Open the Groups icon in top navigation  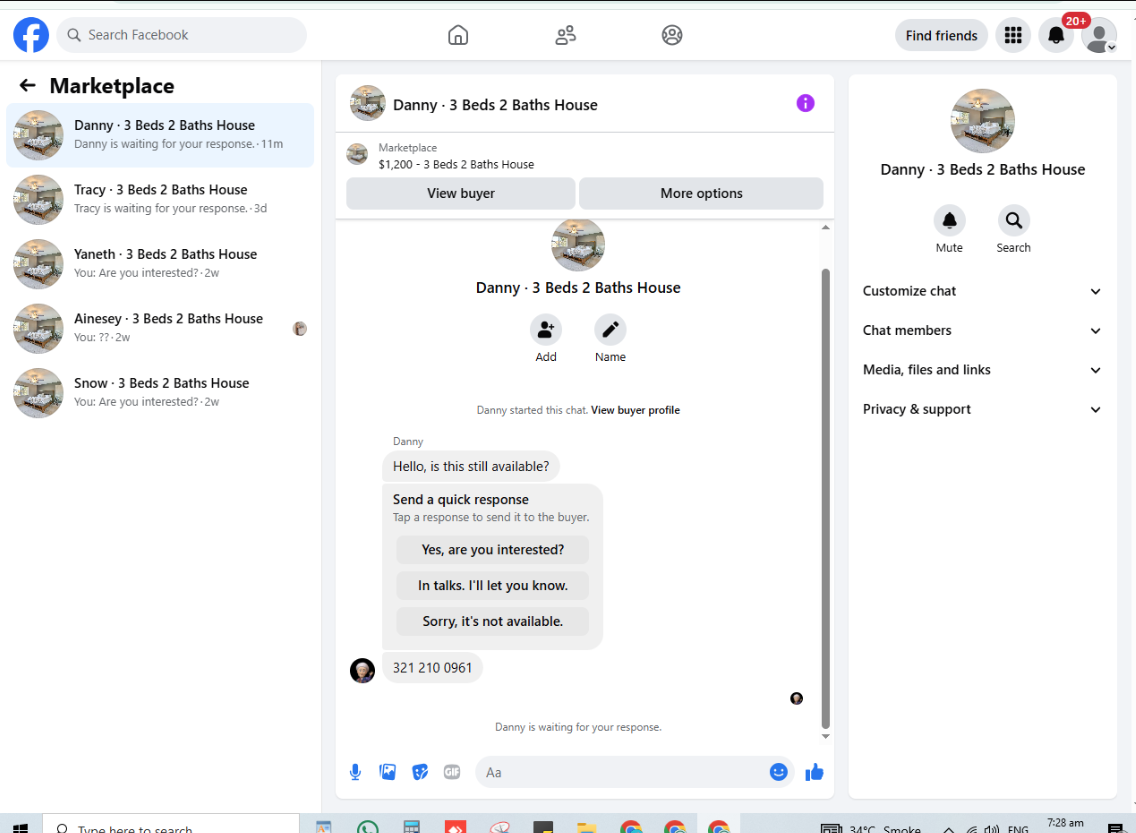(672, 35)
